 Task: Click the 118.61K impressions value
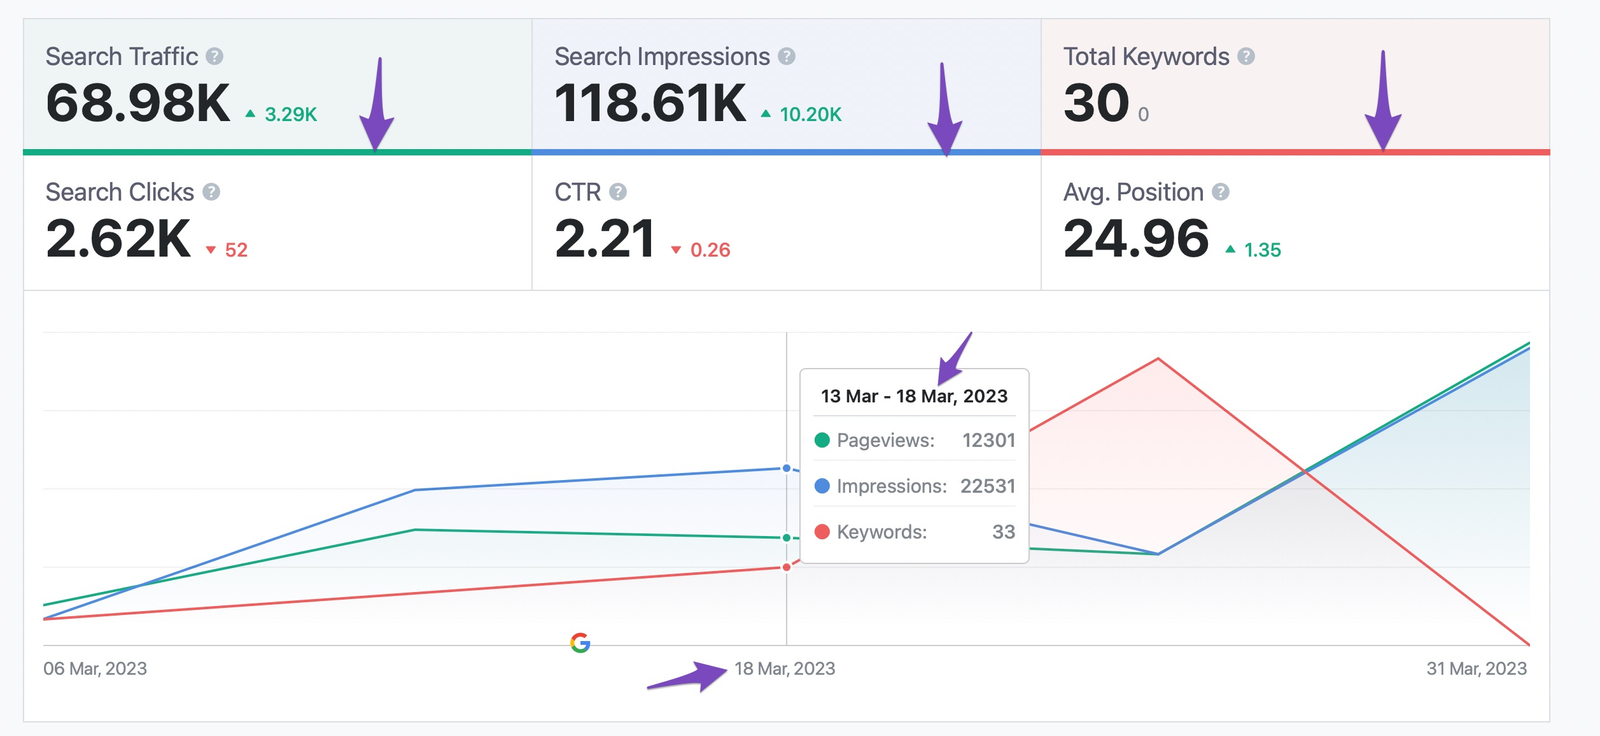pyautogui.click(x=650, y=104)
